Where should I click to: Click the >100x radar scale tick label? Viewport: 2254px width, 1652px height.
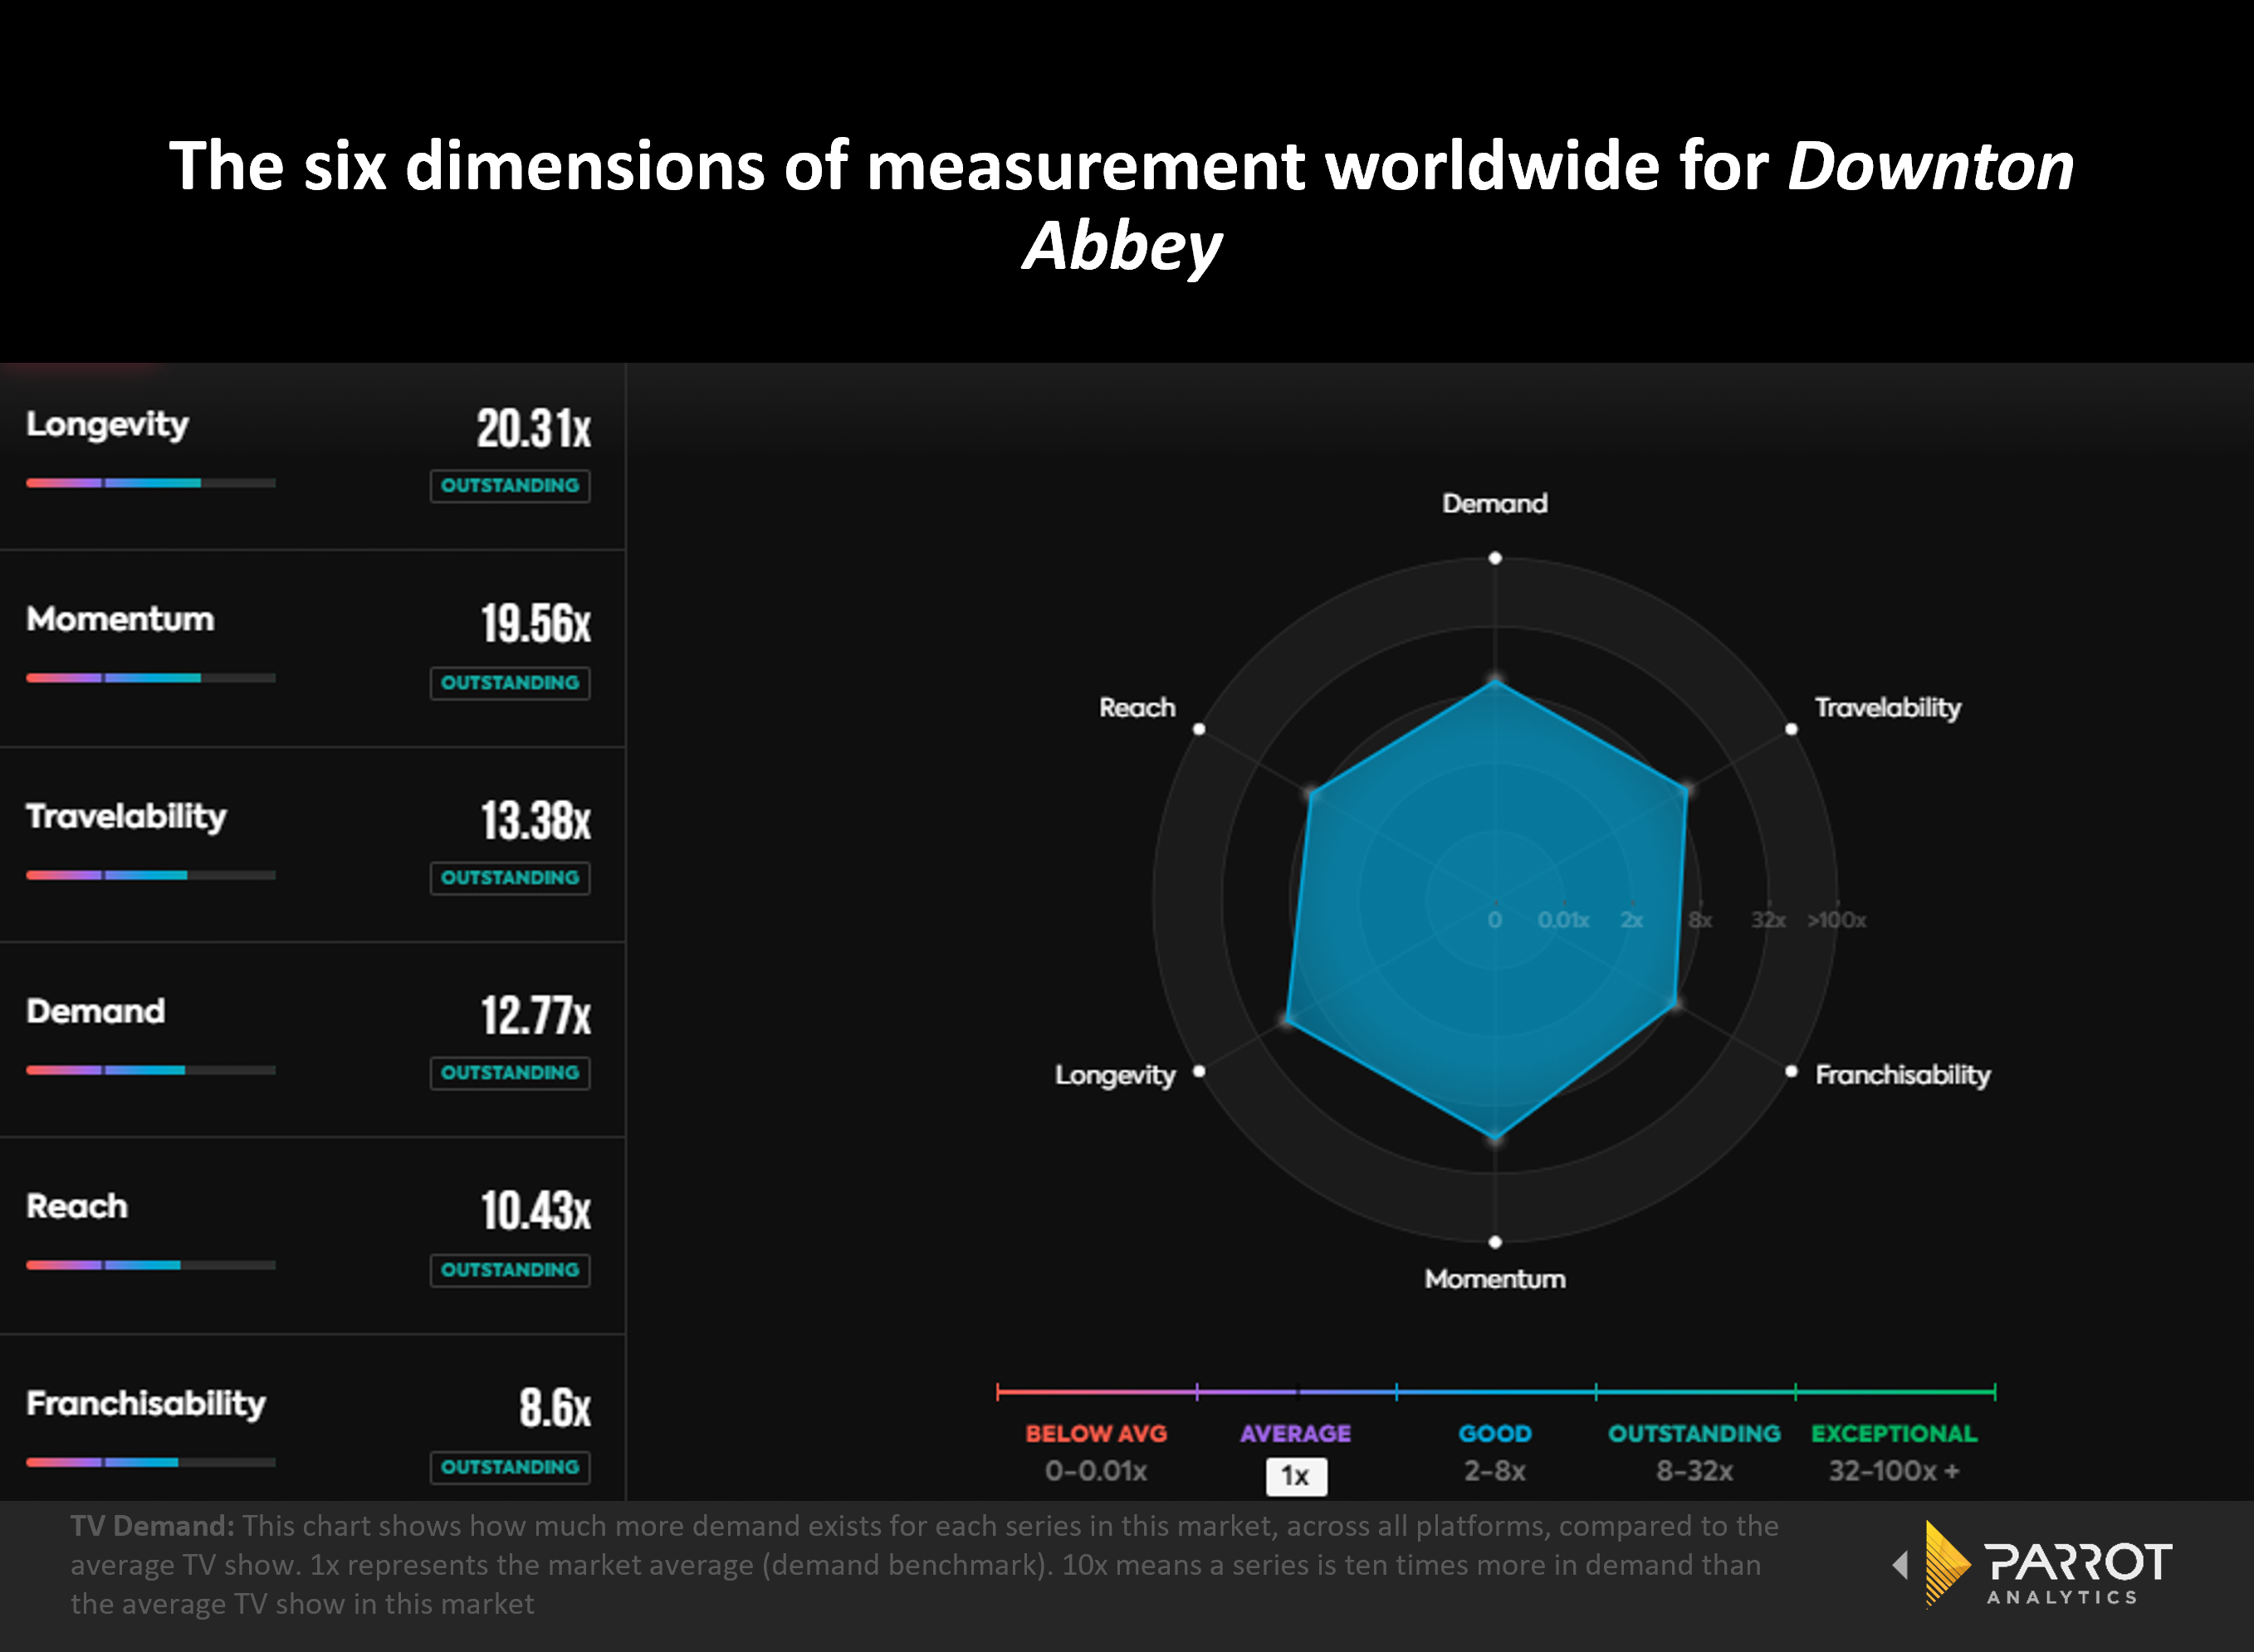click(1837, 920)
